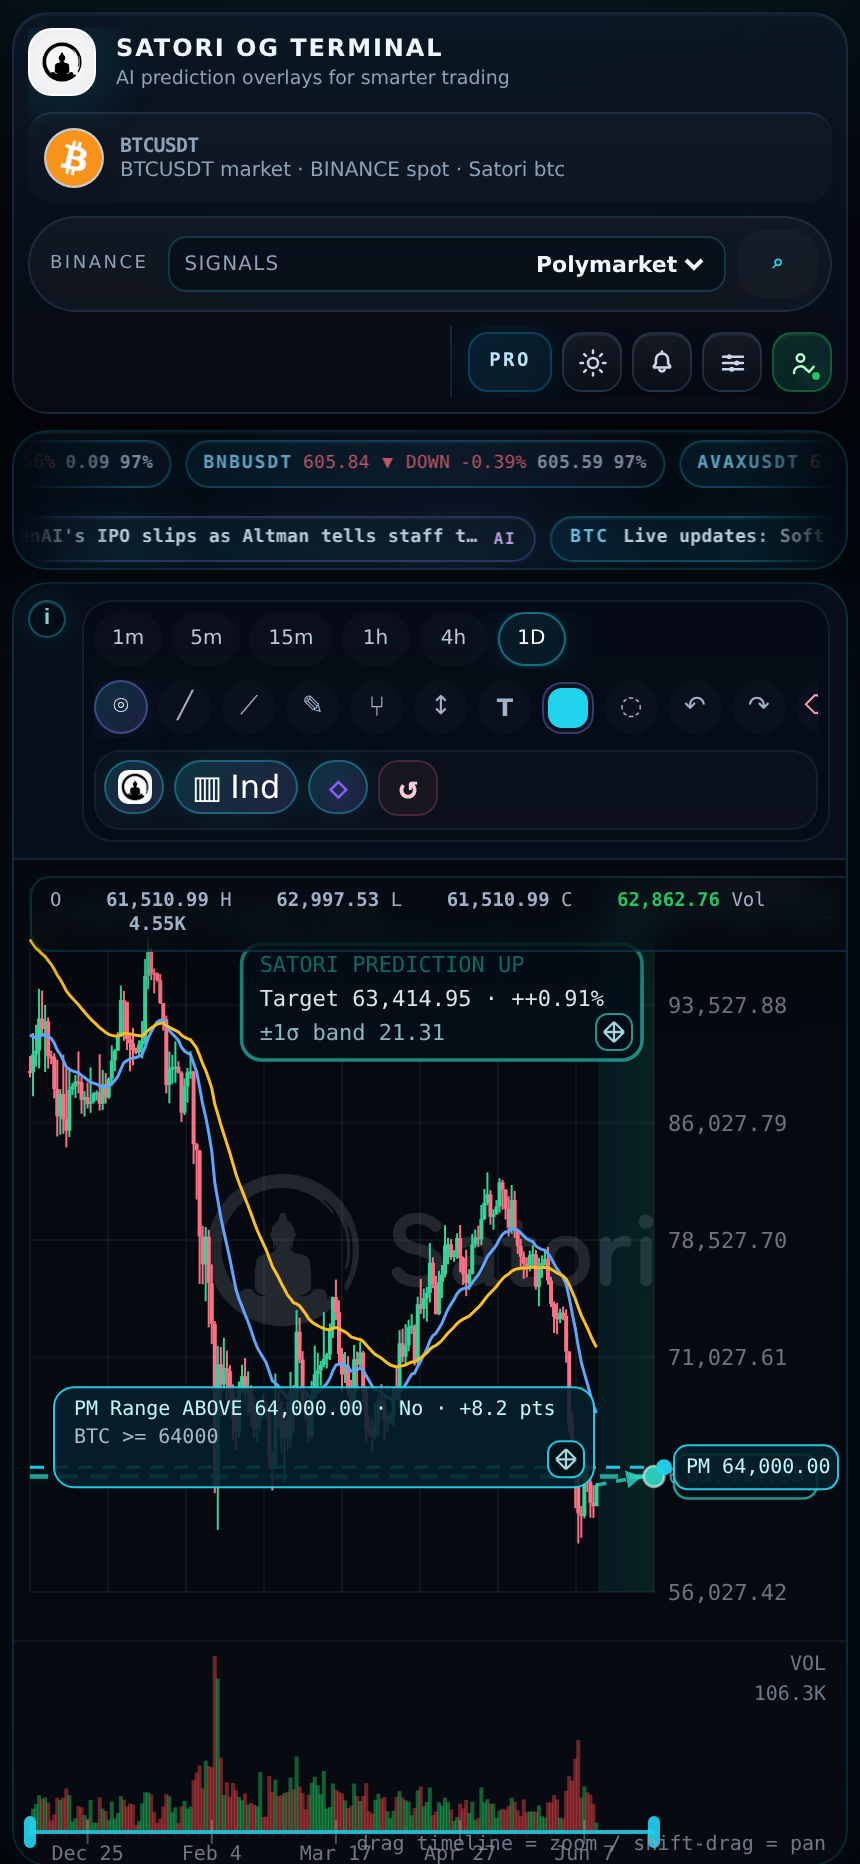This screenshot has height=1864, width=860.
Task: Switch to the 4h timeframe
Action: click(x=453, y=638)
